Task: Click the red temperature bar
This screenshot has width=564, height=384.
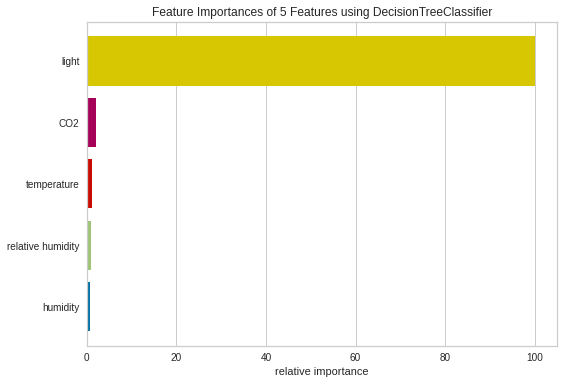Action: [90, 184]
